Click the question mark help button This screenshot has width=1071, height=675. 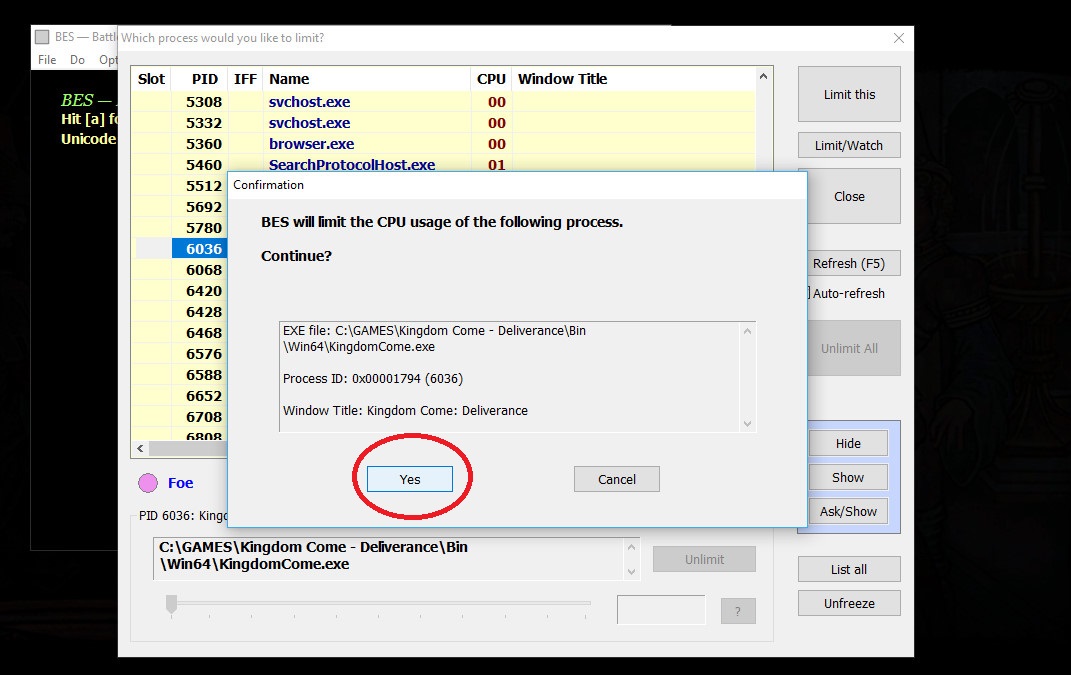point(738,611)
